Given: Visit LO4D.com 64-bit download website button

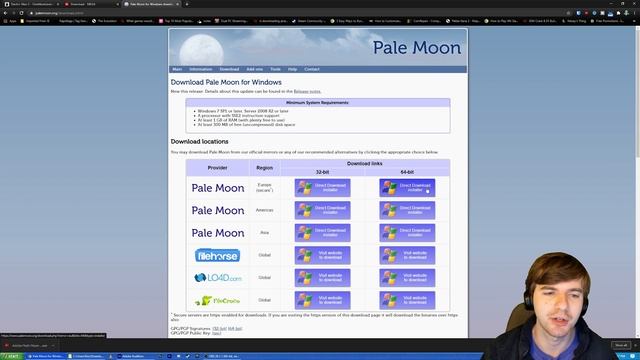Looking at the screenshot, I should pos(407,278).
